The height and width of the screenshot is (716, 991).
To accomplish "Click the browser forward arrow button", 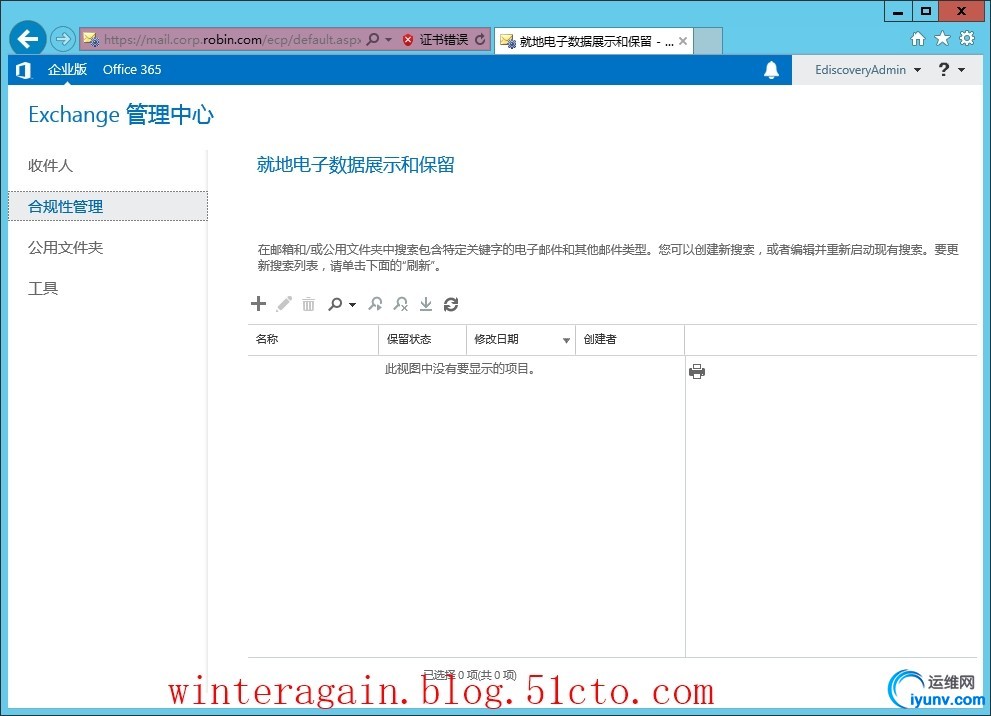I will coord(63,39).
